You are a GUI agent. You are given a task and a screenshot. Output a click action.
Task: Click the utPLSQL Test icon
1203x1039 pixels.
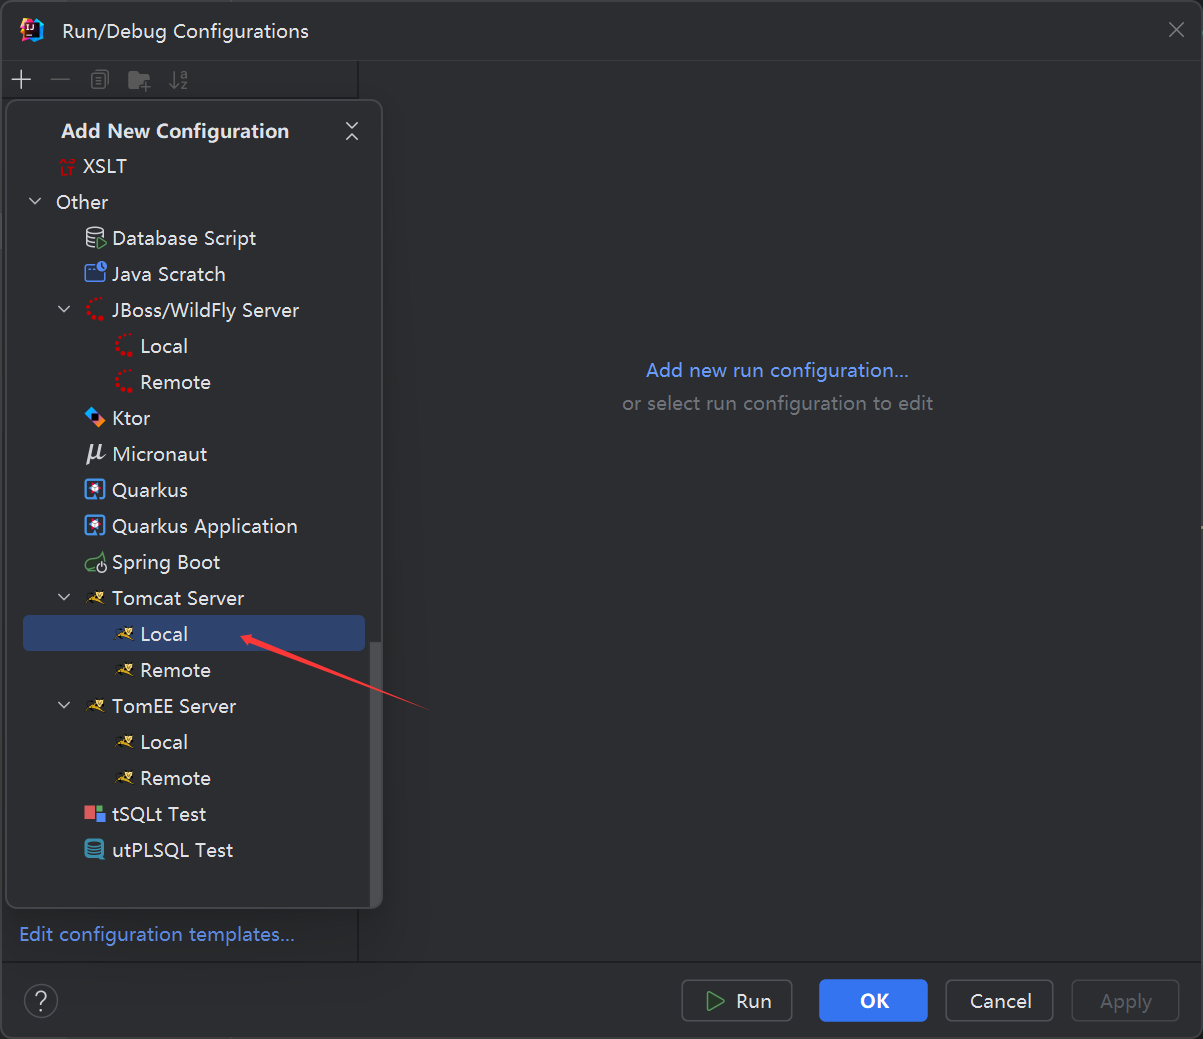click(x=95, y=850)
